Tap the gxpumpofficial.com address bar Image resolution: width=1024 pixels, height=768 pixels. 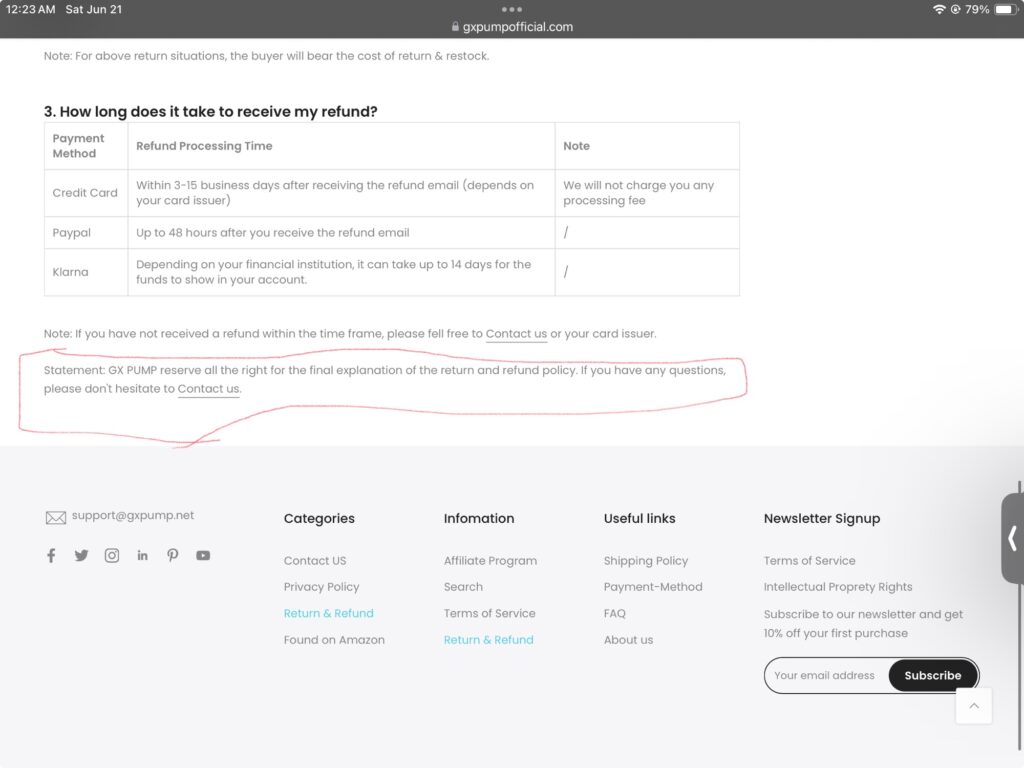(x=512, y=27)
